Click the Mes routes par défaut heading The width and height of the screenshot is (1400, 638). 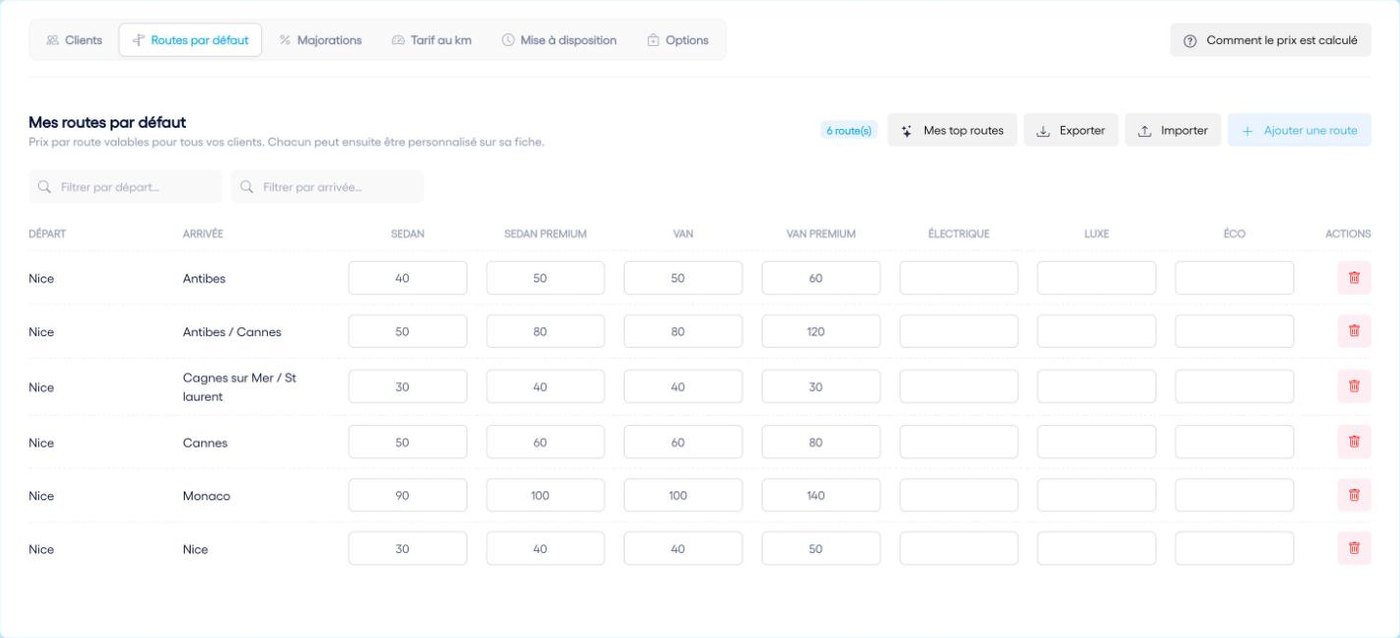click(x=107, y=122)
